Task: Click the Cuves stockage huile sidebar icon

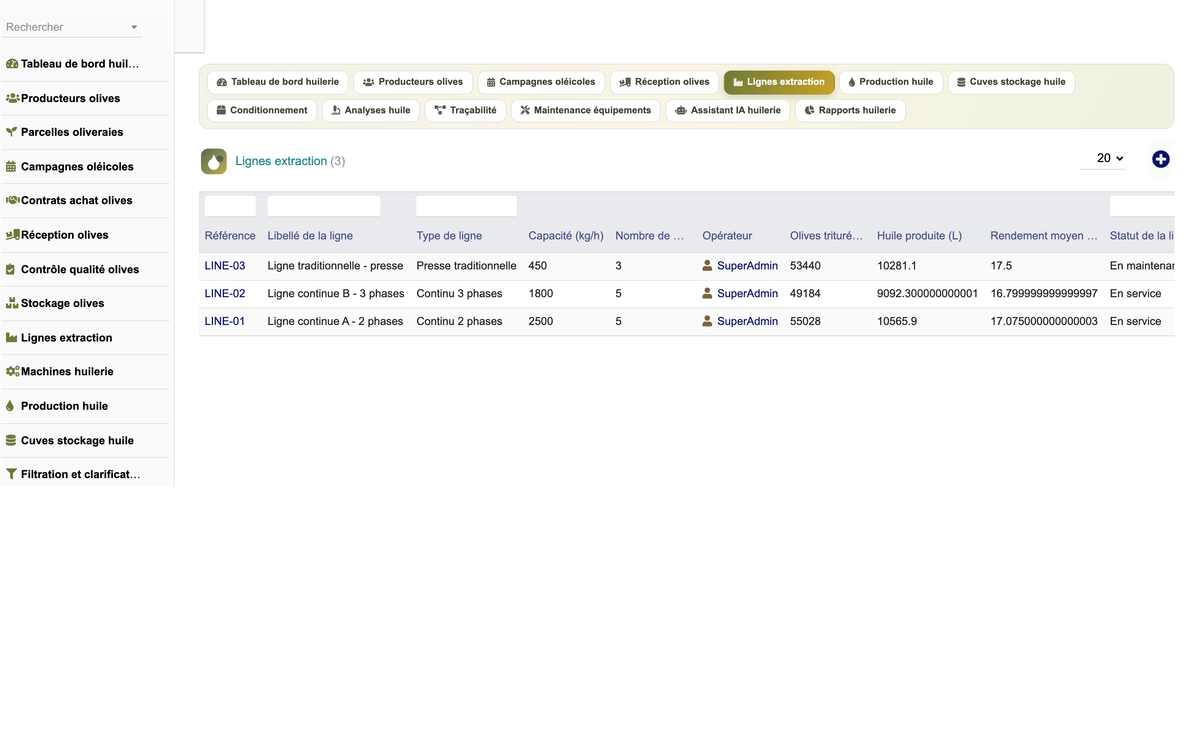Action: 11,440
